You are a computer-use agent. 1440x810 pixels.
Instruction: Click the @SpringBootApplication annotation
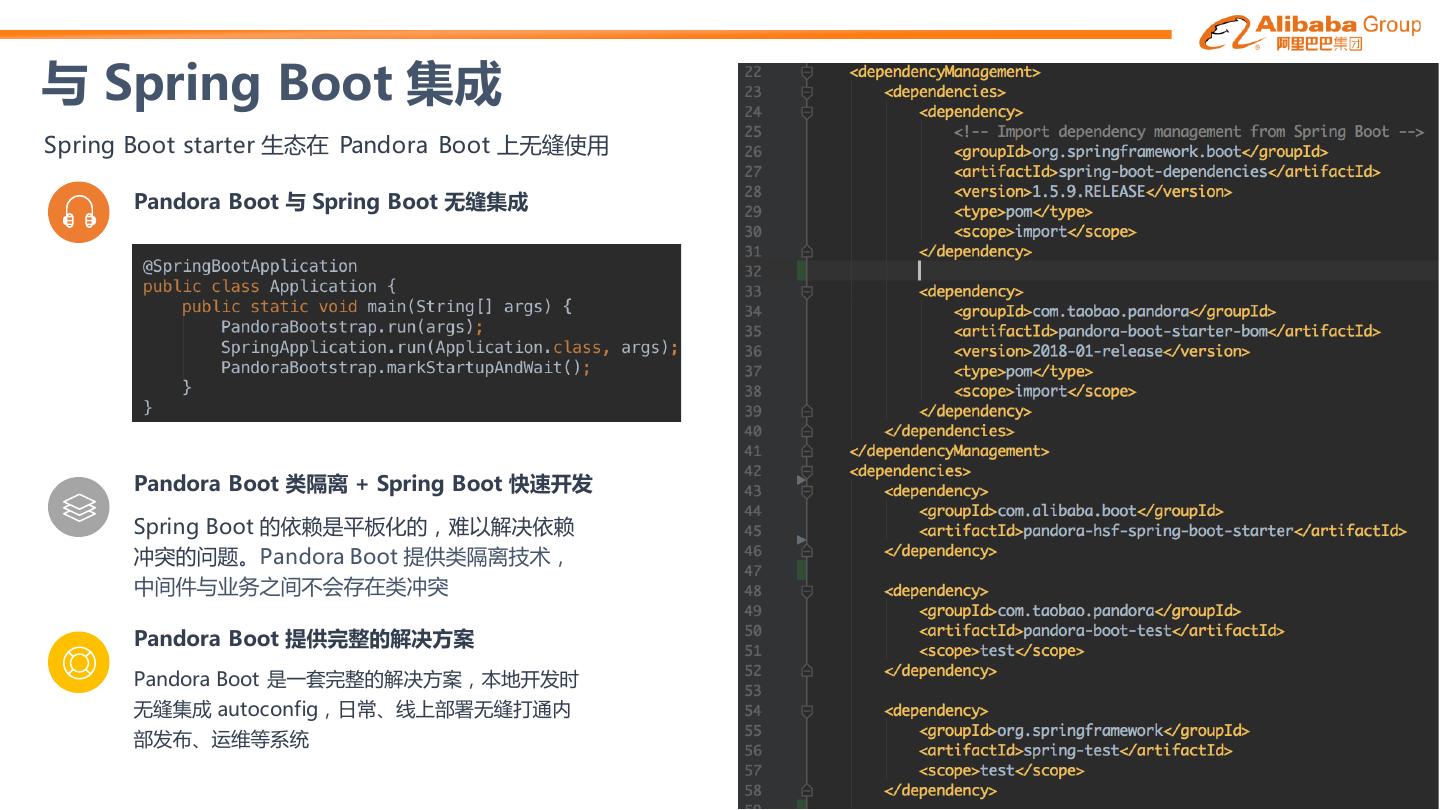tap(250, 266)
